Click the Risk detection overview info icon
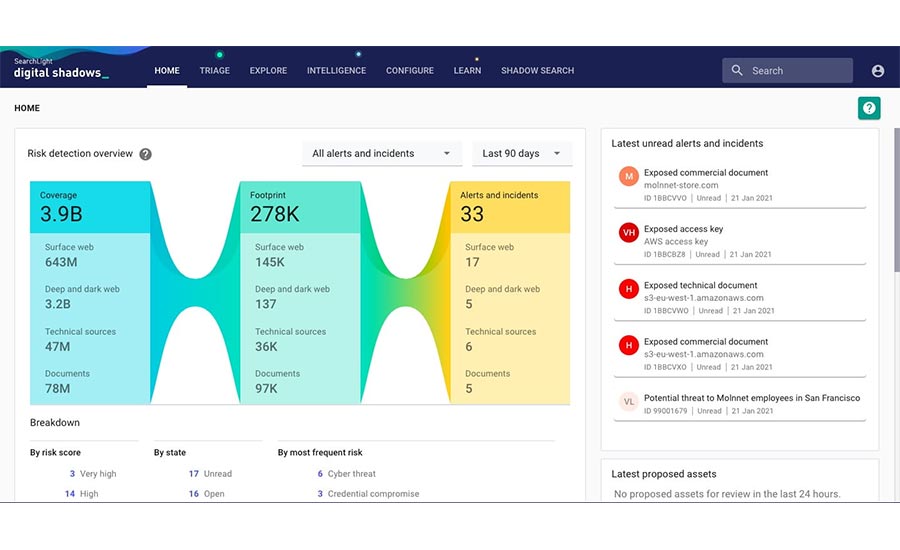The width and height of the screenshot is (900, 550). 146,154
